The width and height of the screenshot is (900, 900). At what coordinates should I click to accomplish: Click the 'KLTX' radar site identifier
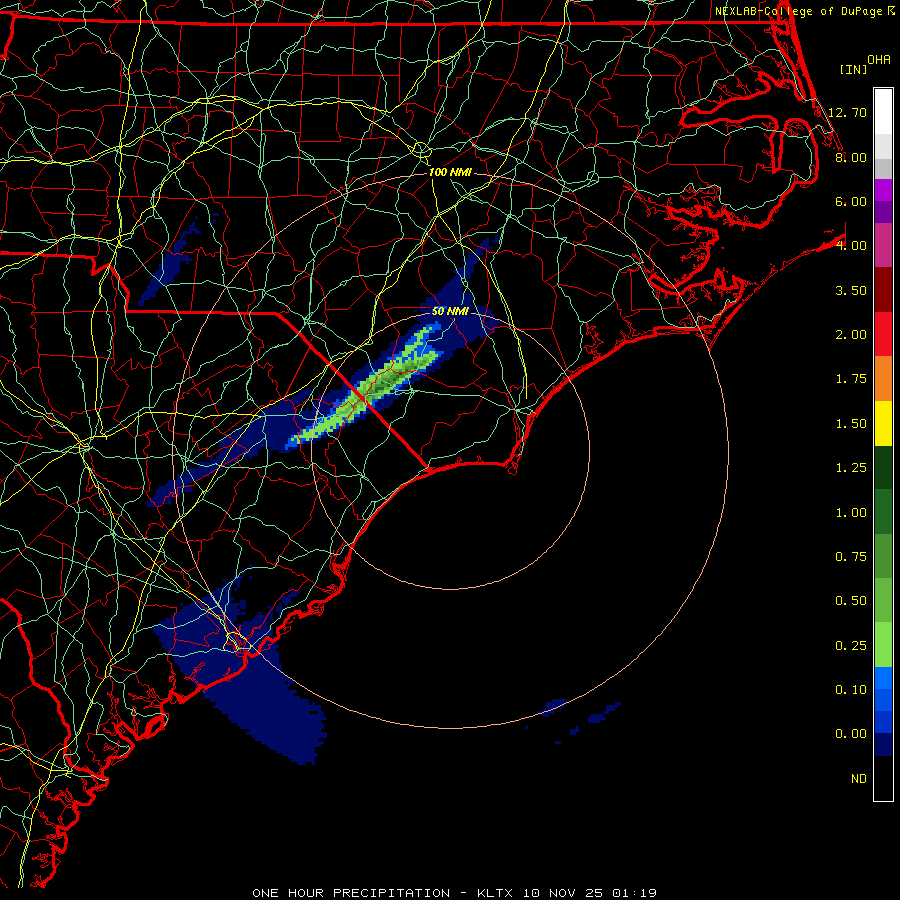point(495,893)
